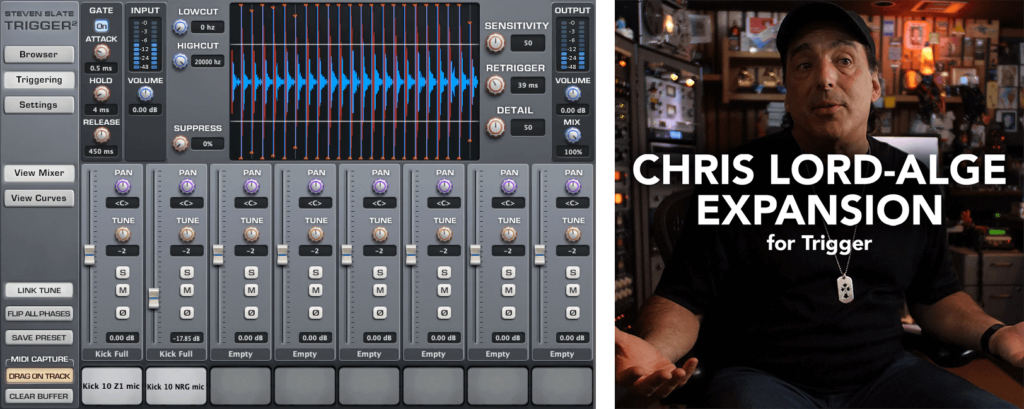
Task: Click the first channel Pan knob
Action: pos(123,187)
